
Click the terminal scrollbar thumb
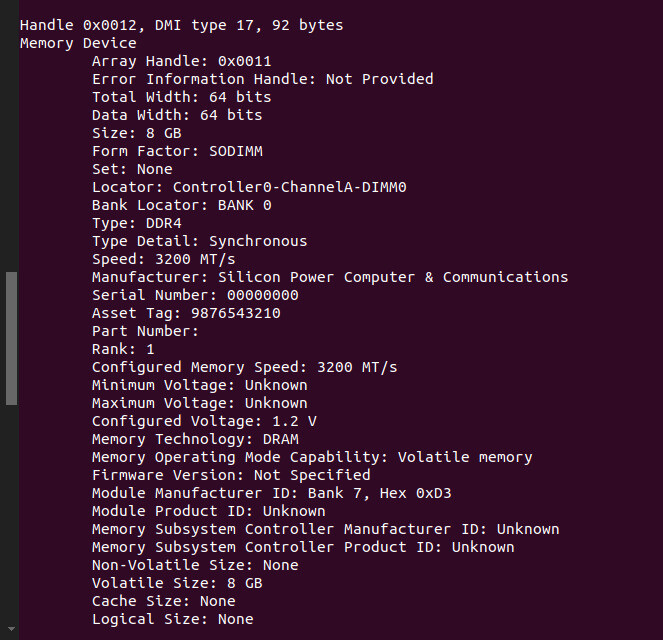11,338
